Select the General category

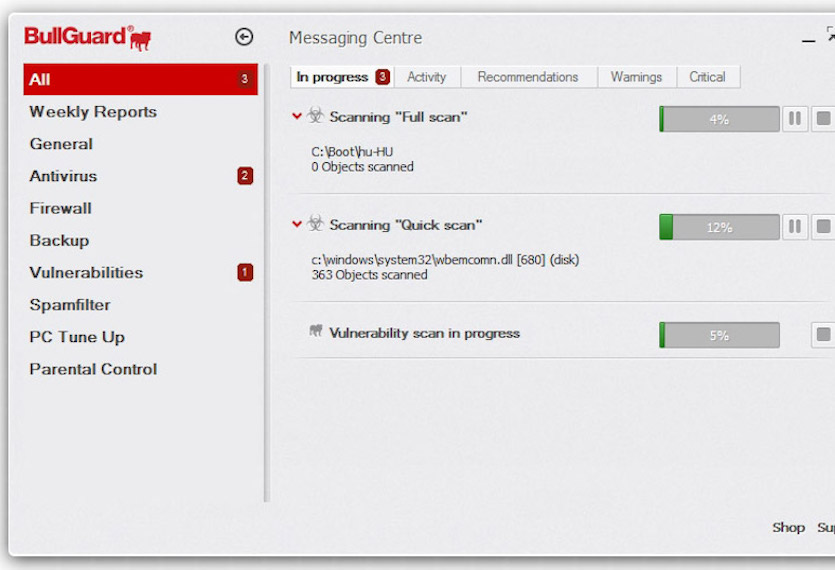(141, 144)
